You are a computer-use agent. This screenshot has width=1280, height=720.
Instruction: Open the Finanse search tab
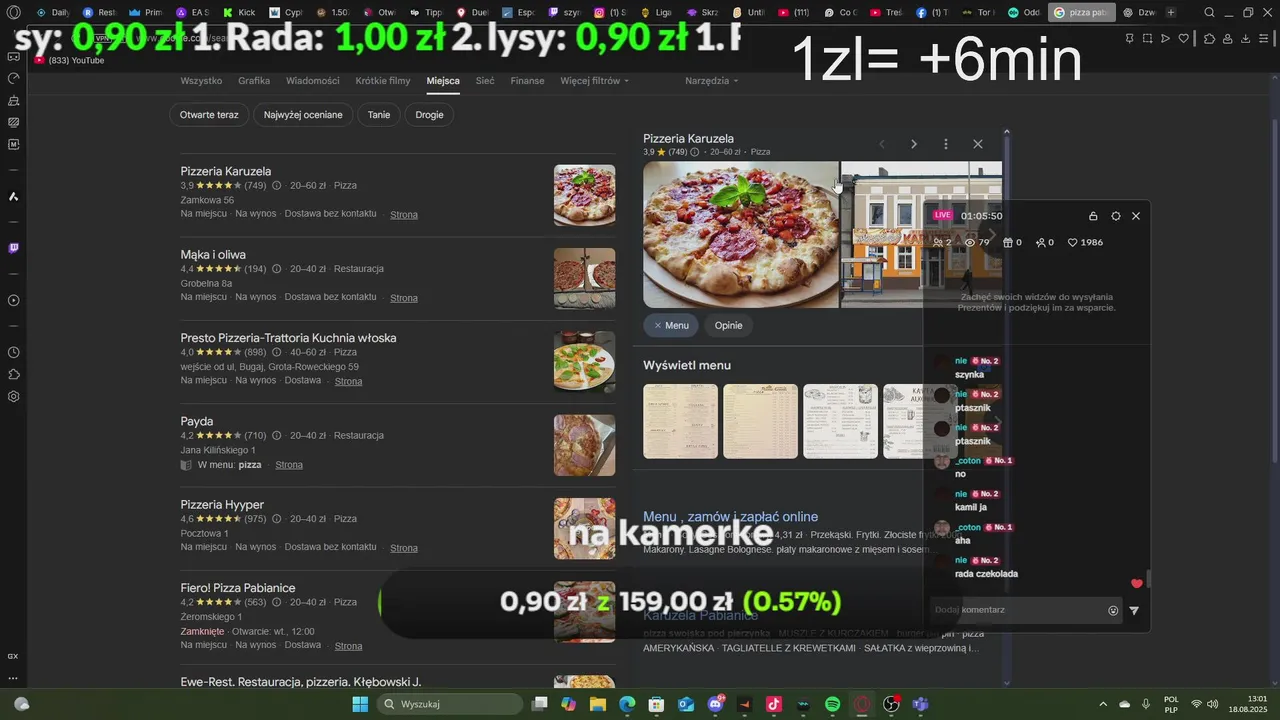[527, 80]
